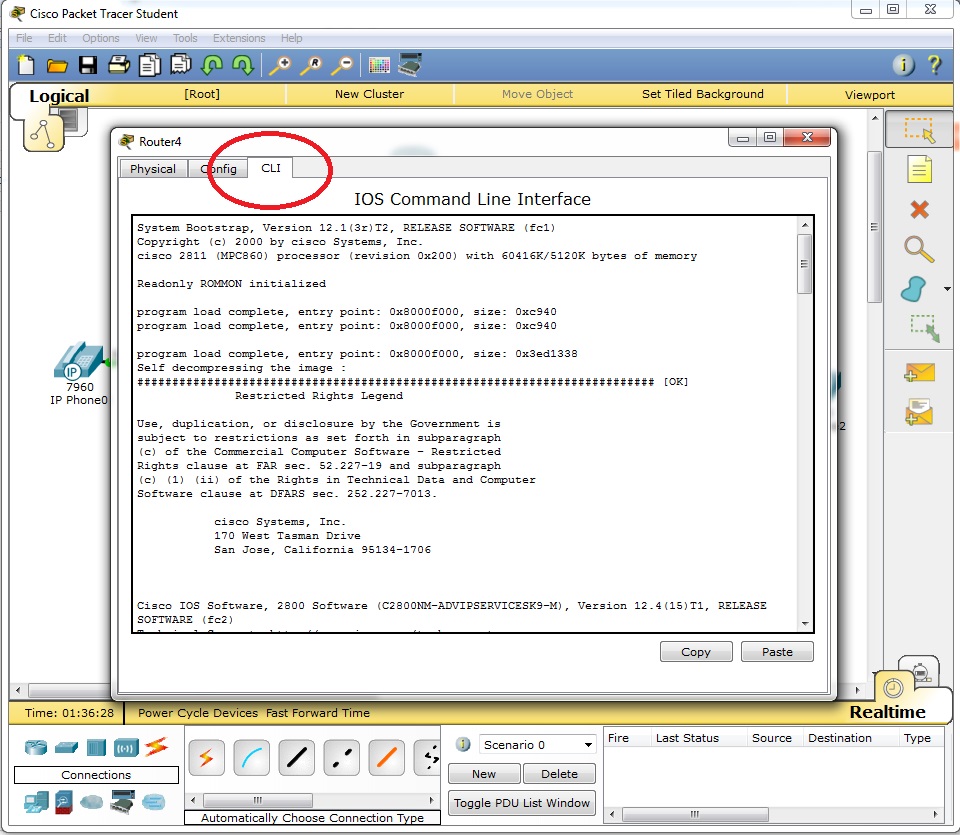Select WAN Emulation cloud category icon
The image size is (960, 835).
point(92,802)
